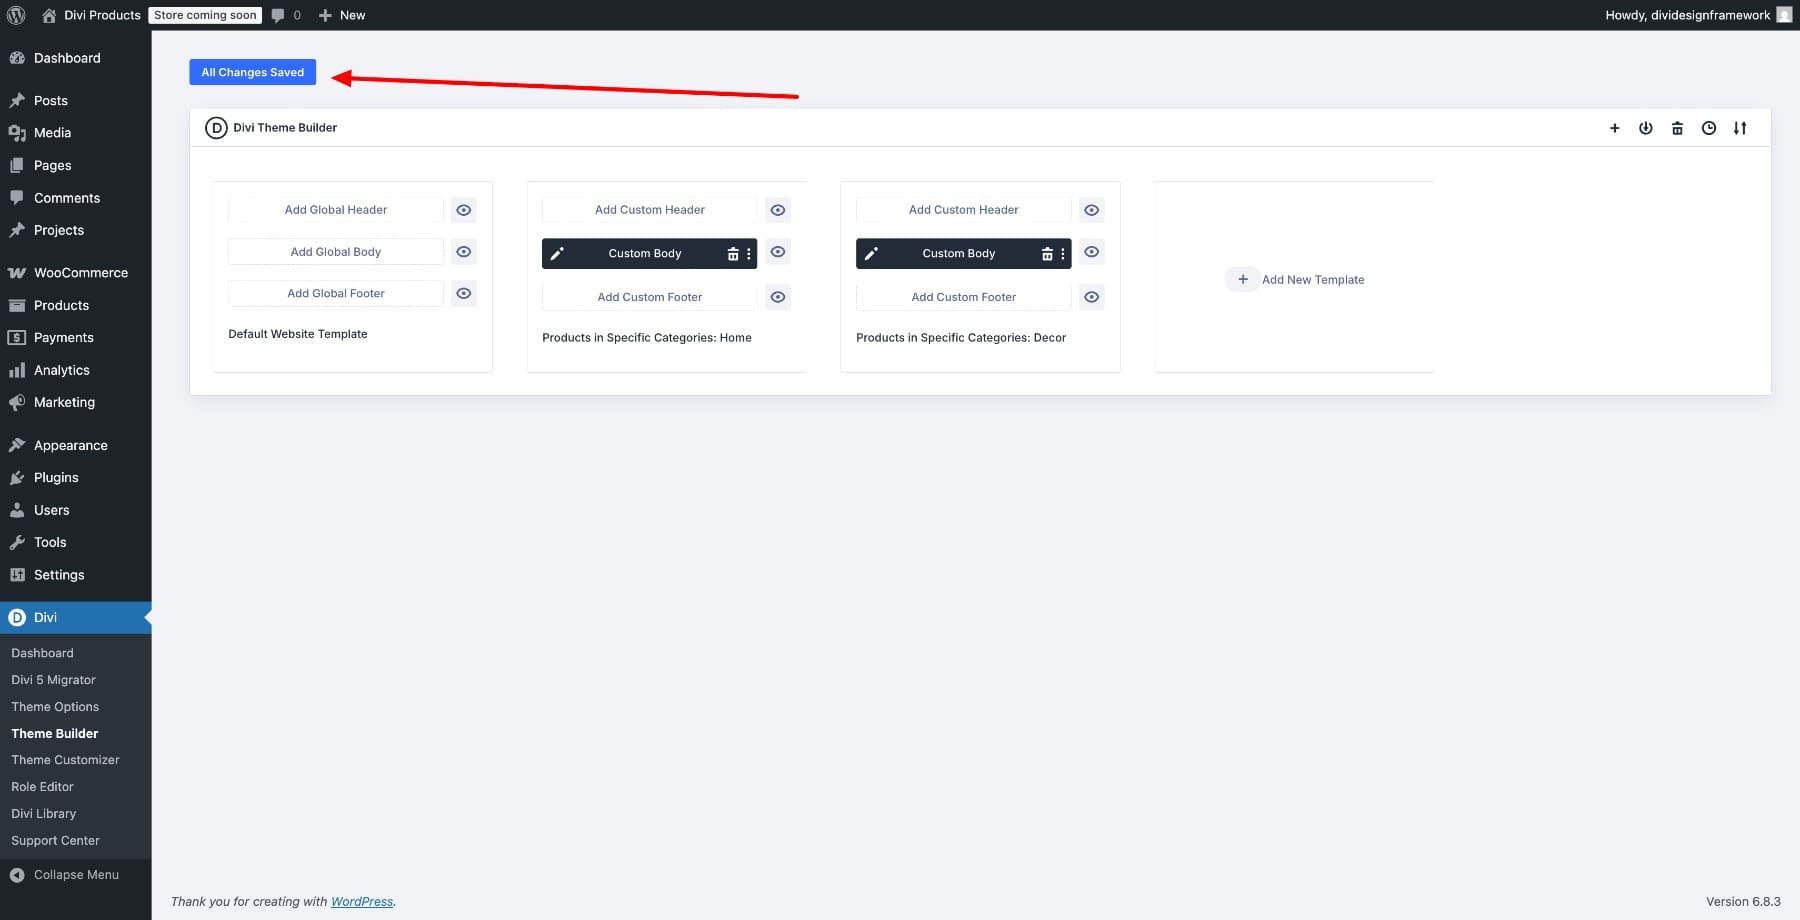The image size is (1800, 920).
Task: Open the Comments sidebar menu
Action: point(67,198)
